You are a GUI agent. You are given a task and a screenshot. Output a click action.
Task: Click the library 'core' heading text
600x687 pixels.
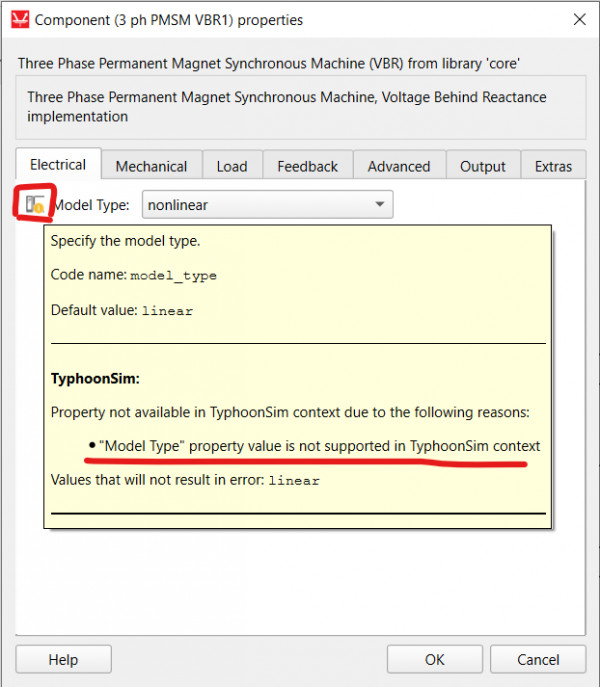[x=269, y=64]
